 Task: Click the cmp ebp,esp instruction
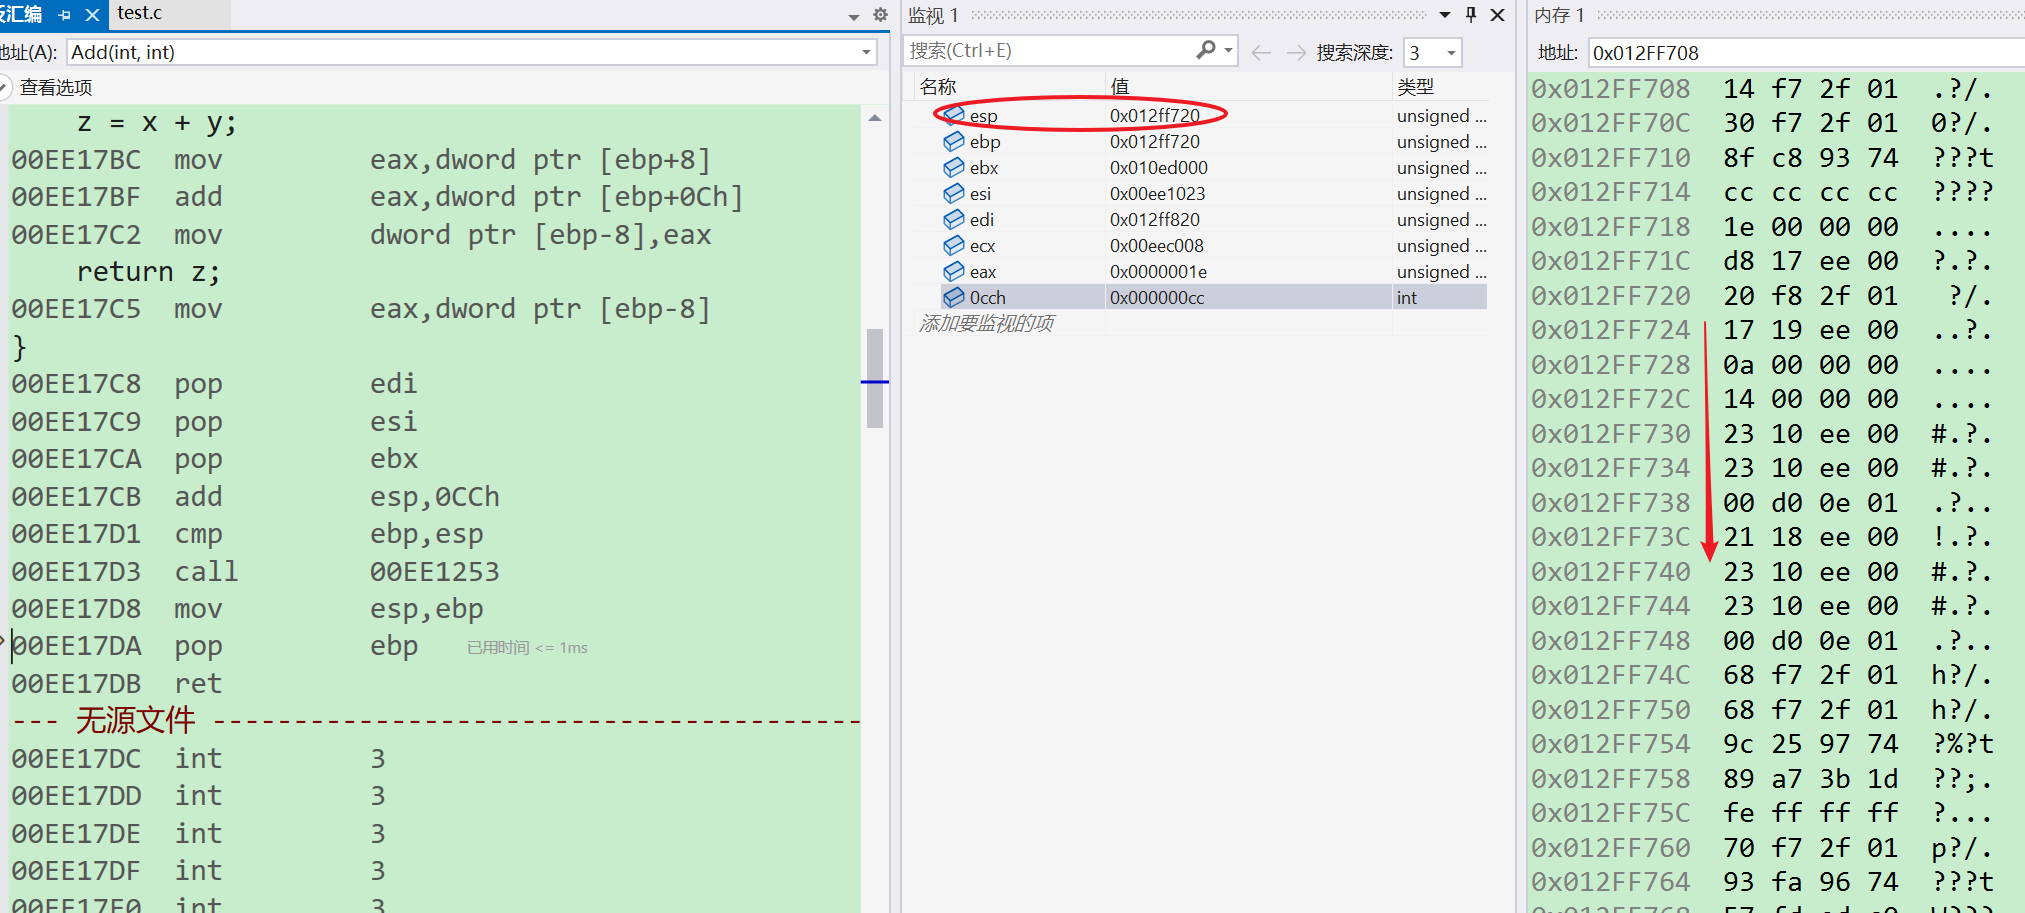pos(247,534)
